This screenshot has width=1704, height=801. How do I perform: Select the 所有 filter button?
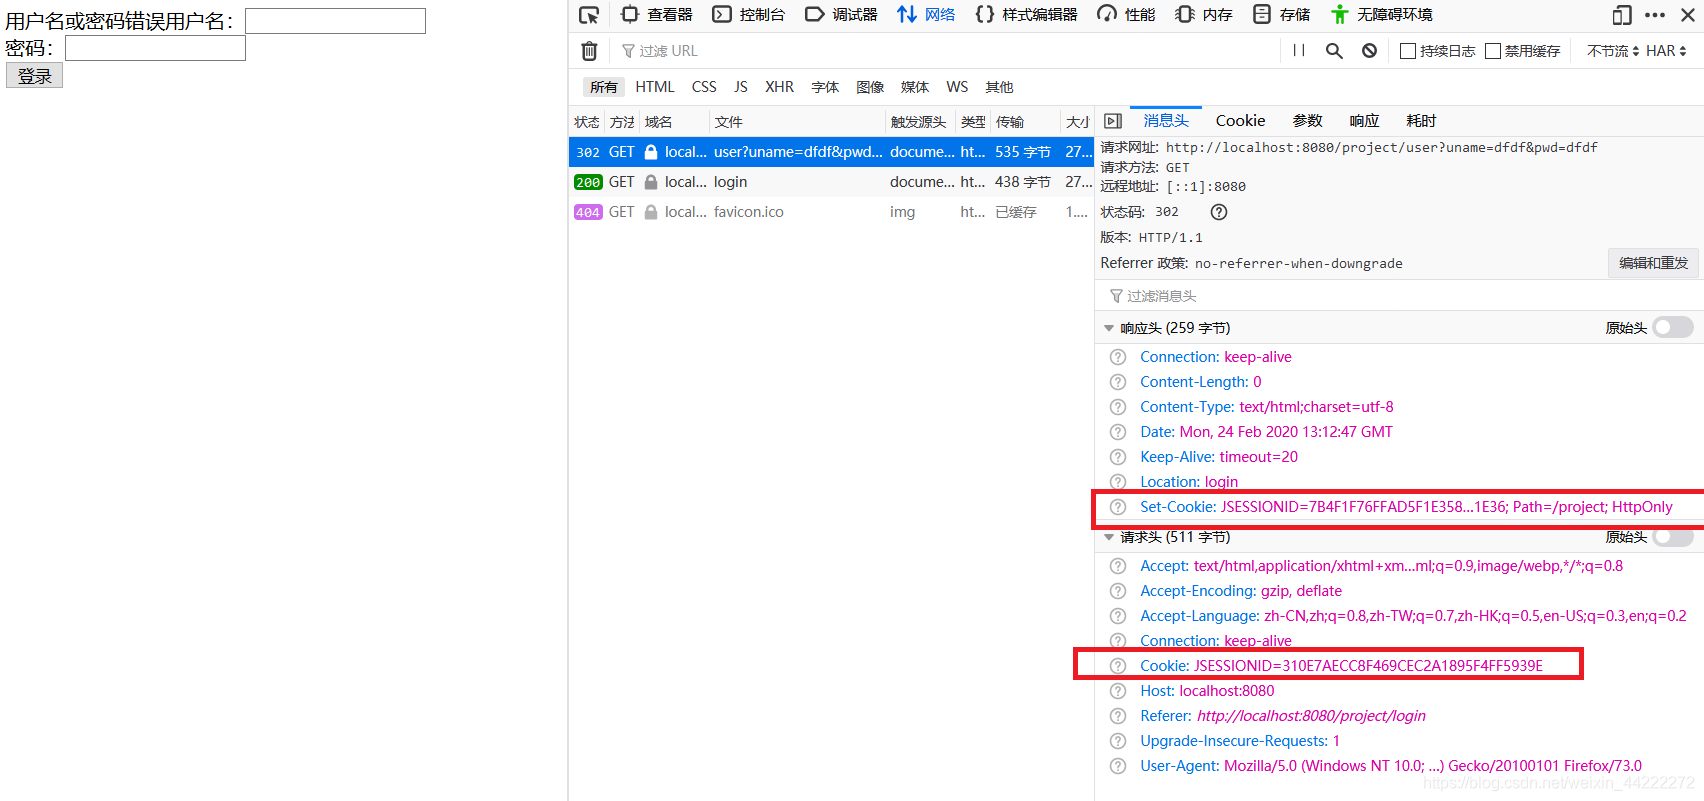(603, 87)
